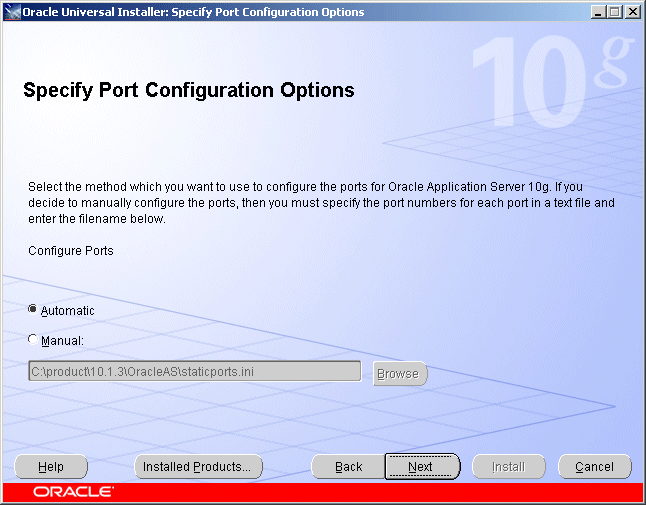Cancel the installation
This screenshot has height=505, width=646.
(595, 467)
